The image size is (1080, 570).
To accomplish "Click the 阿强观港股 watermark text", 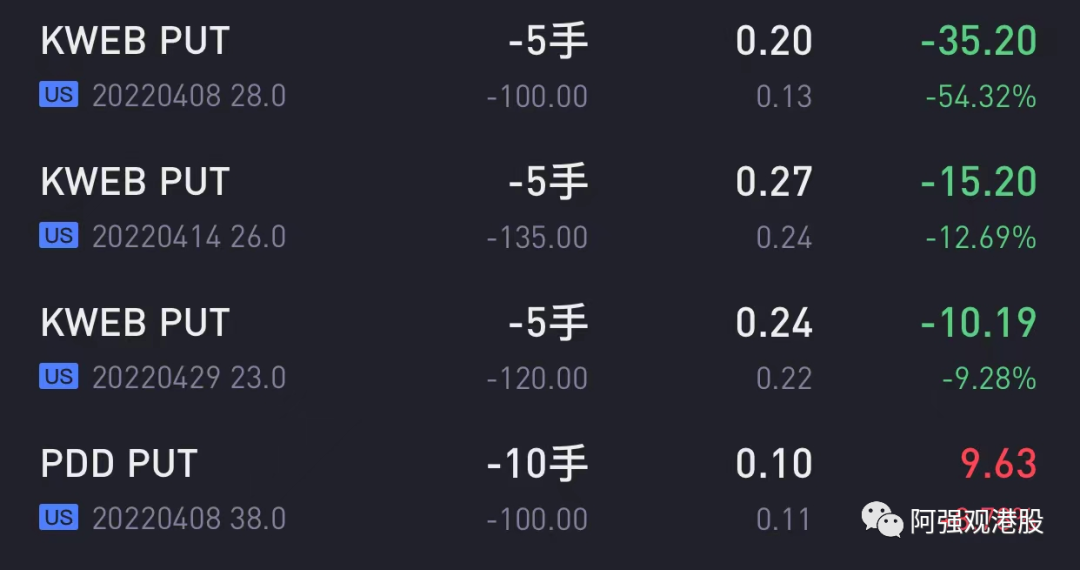I will click(977, 522).
